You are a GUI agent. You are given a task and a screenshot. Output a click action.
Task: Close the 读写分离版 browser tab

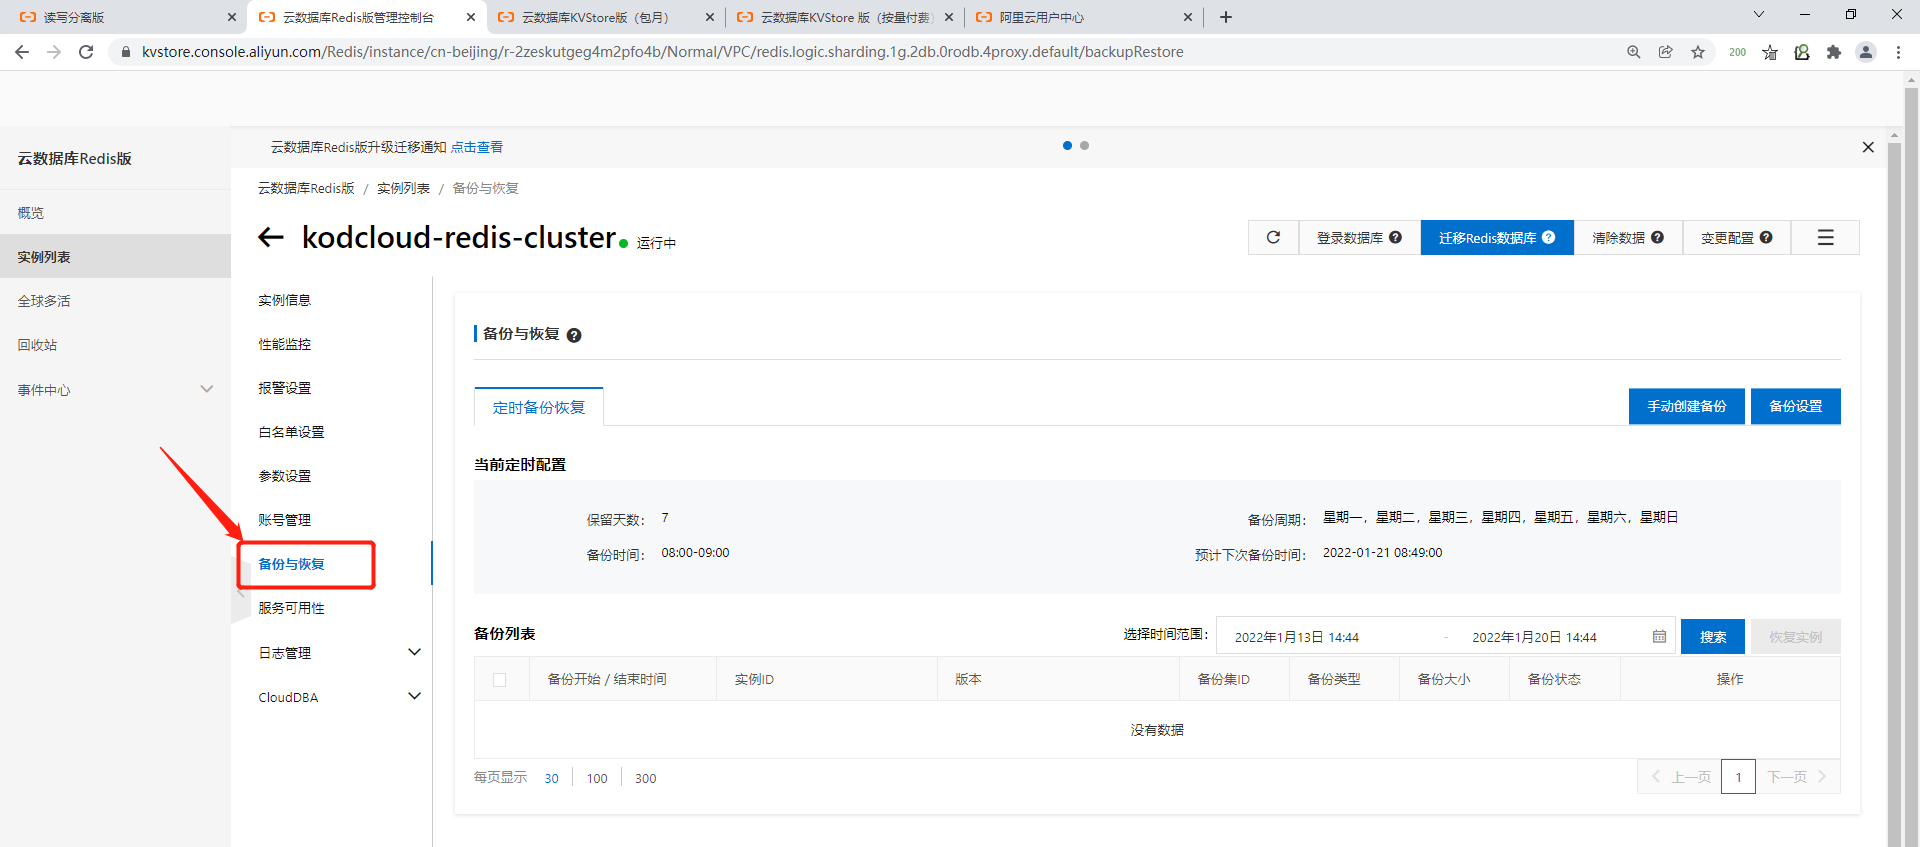click(232, 17)
